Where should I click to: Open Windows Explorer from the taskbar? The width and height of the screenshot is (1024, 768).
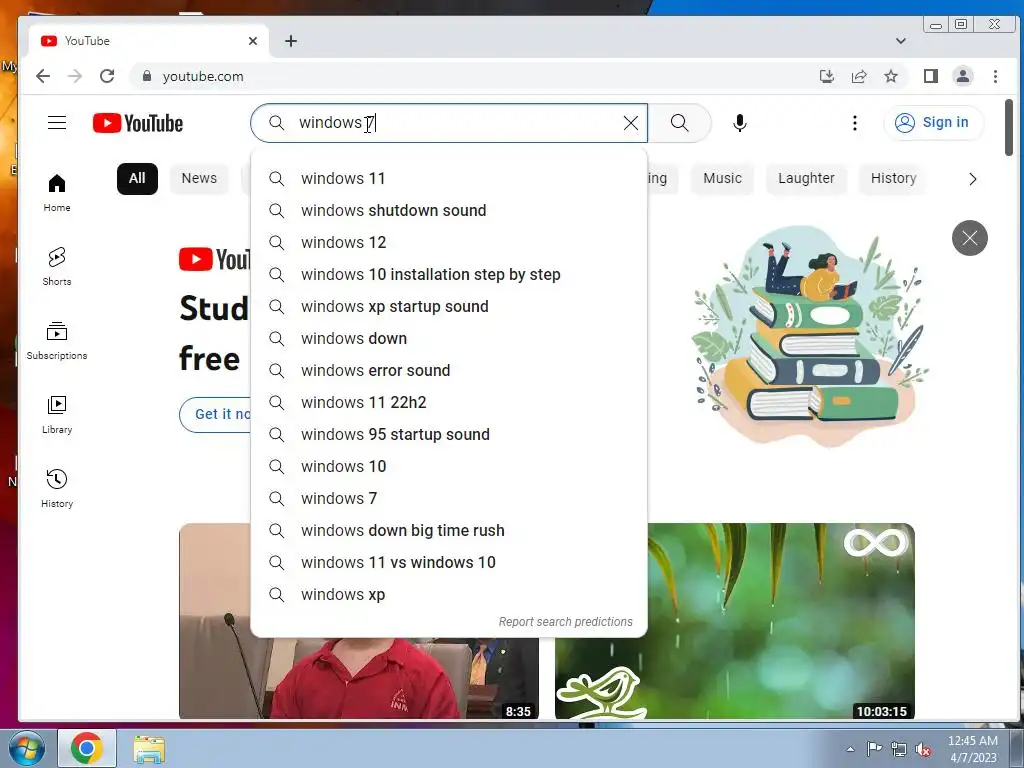149,749
